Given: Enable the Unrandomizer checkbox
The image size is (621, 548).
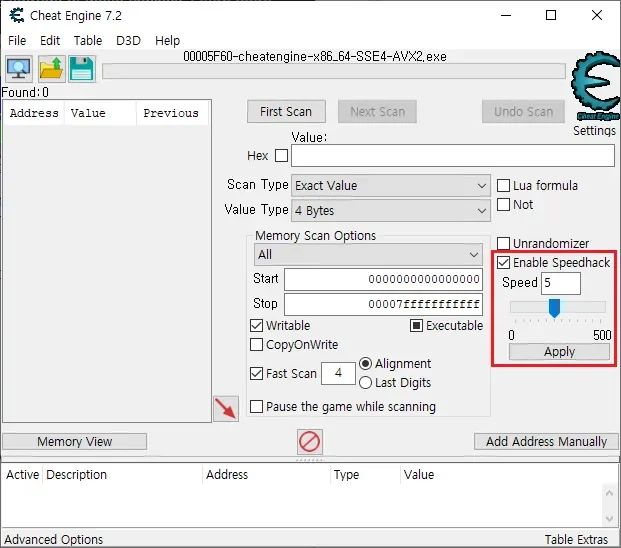Looking at the screenshot, I should tap(503, 243).
